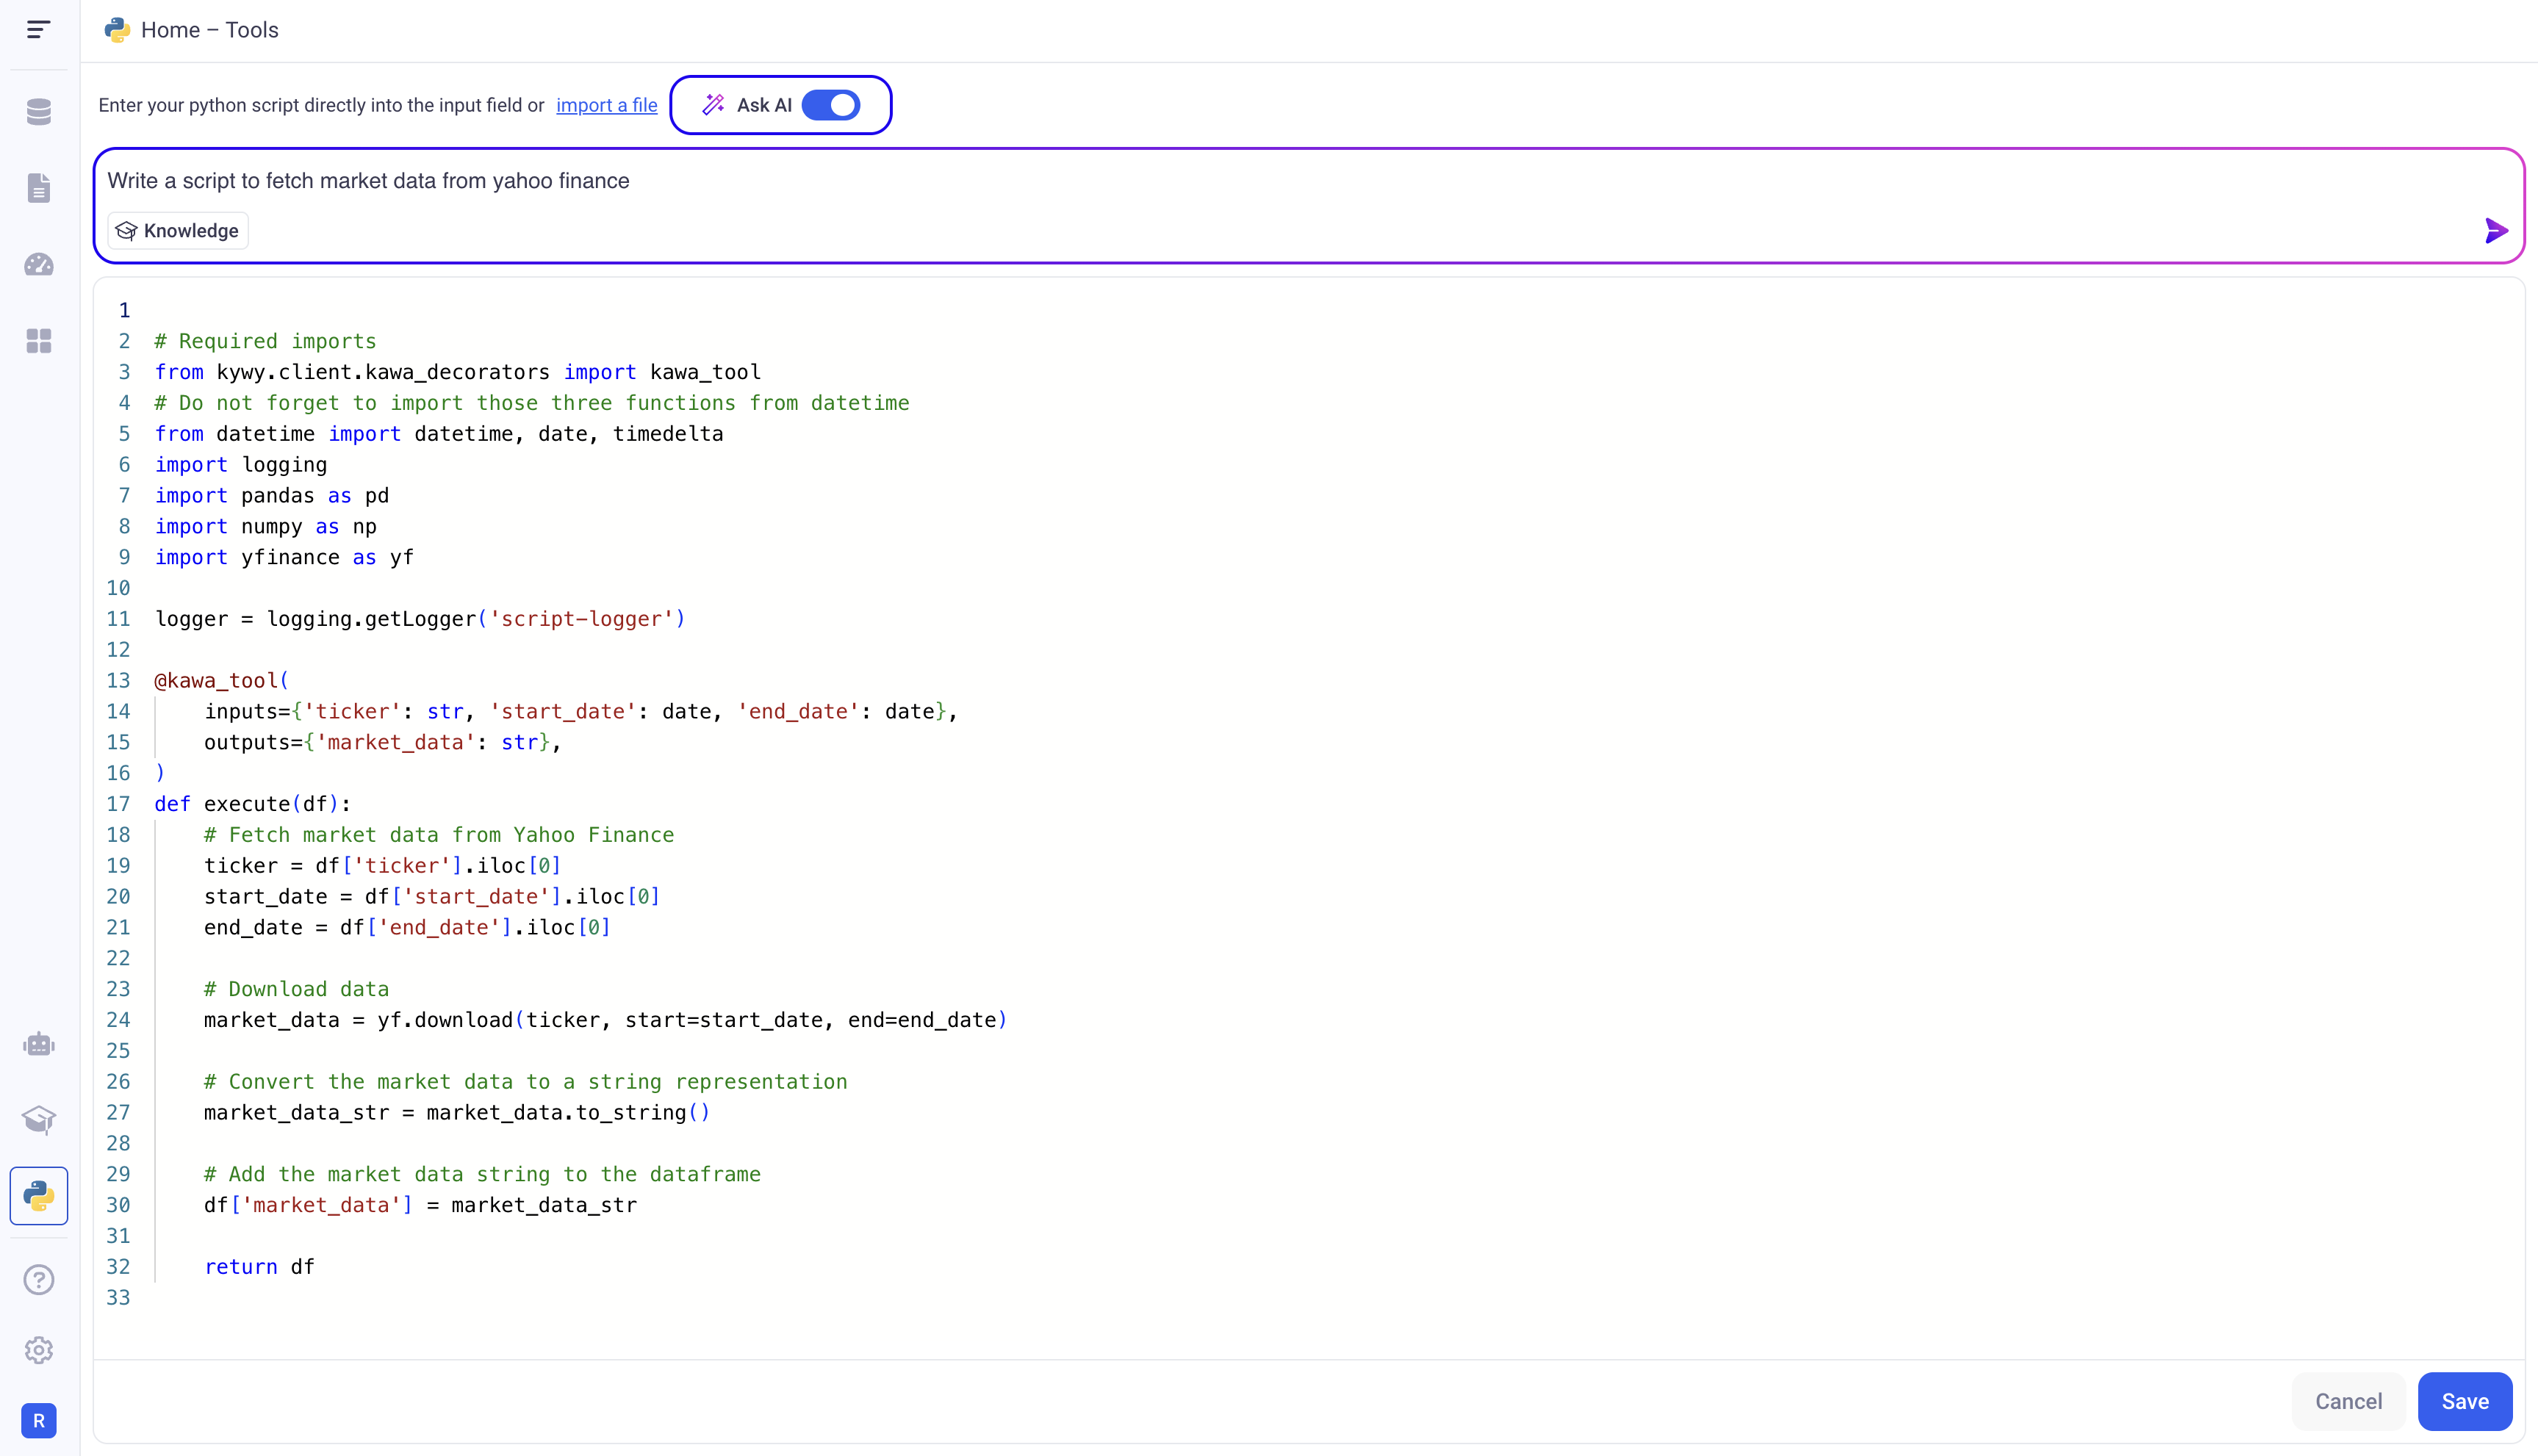Open the dashboard gauge sidebar icon
2538x1456 pixels.
38,265
